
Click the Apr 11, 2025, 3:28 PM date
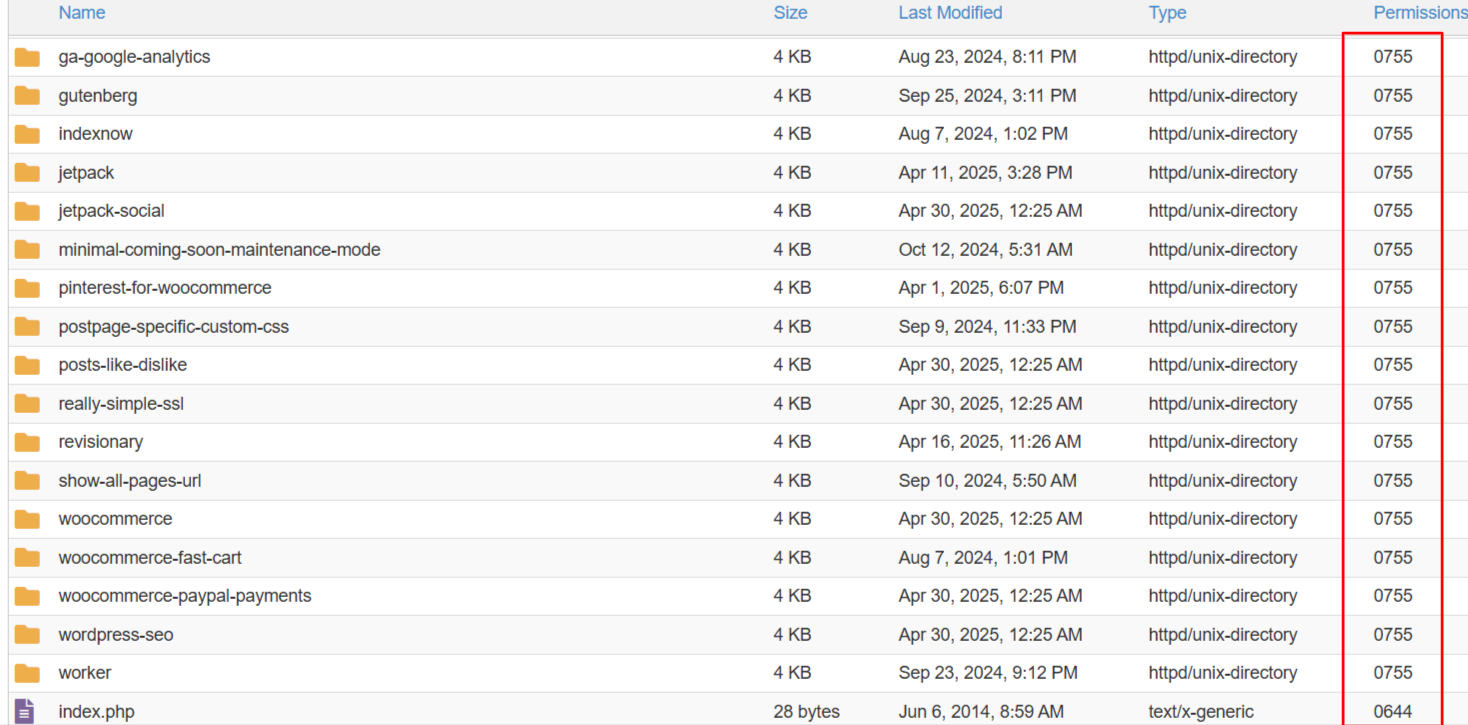(x=986, y=173)
